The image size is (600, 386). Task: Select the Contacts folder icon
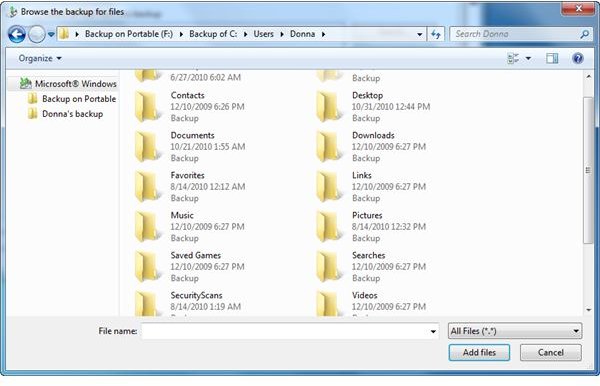tap(148, 107)
